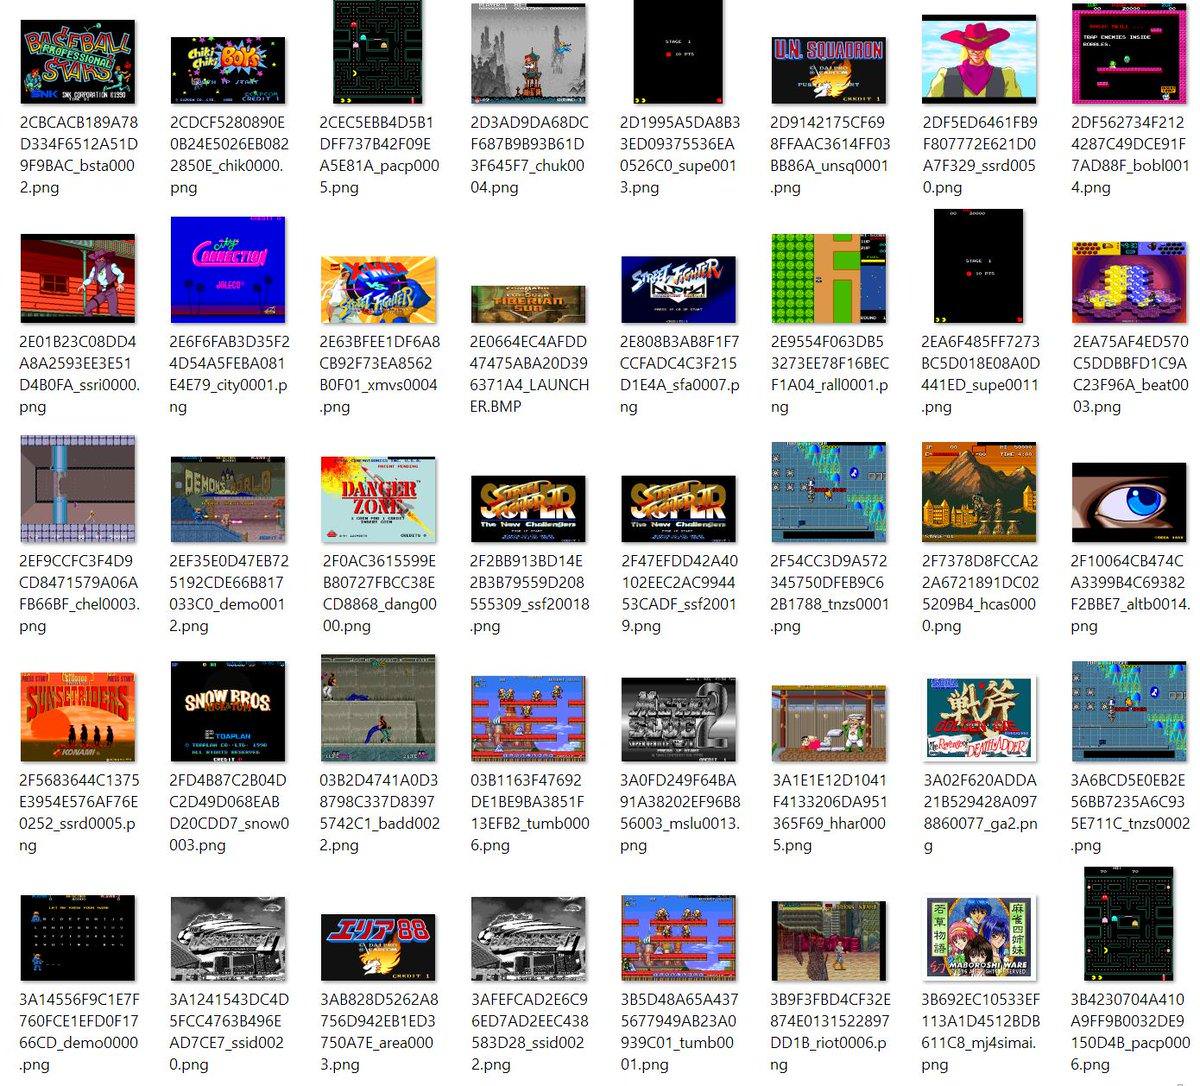Select the Bubble Bobble bobl0014.png thumbnail
The width and height of the screenshot is (1200, 1086).
pos(1129,53)
